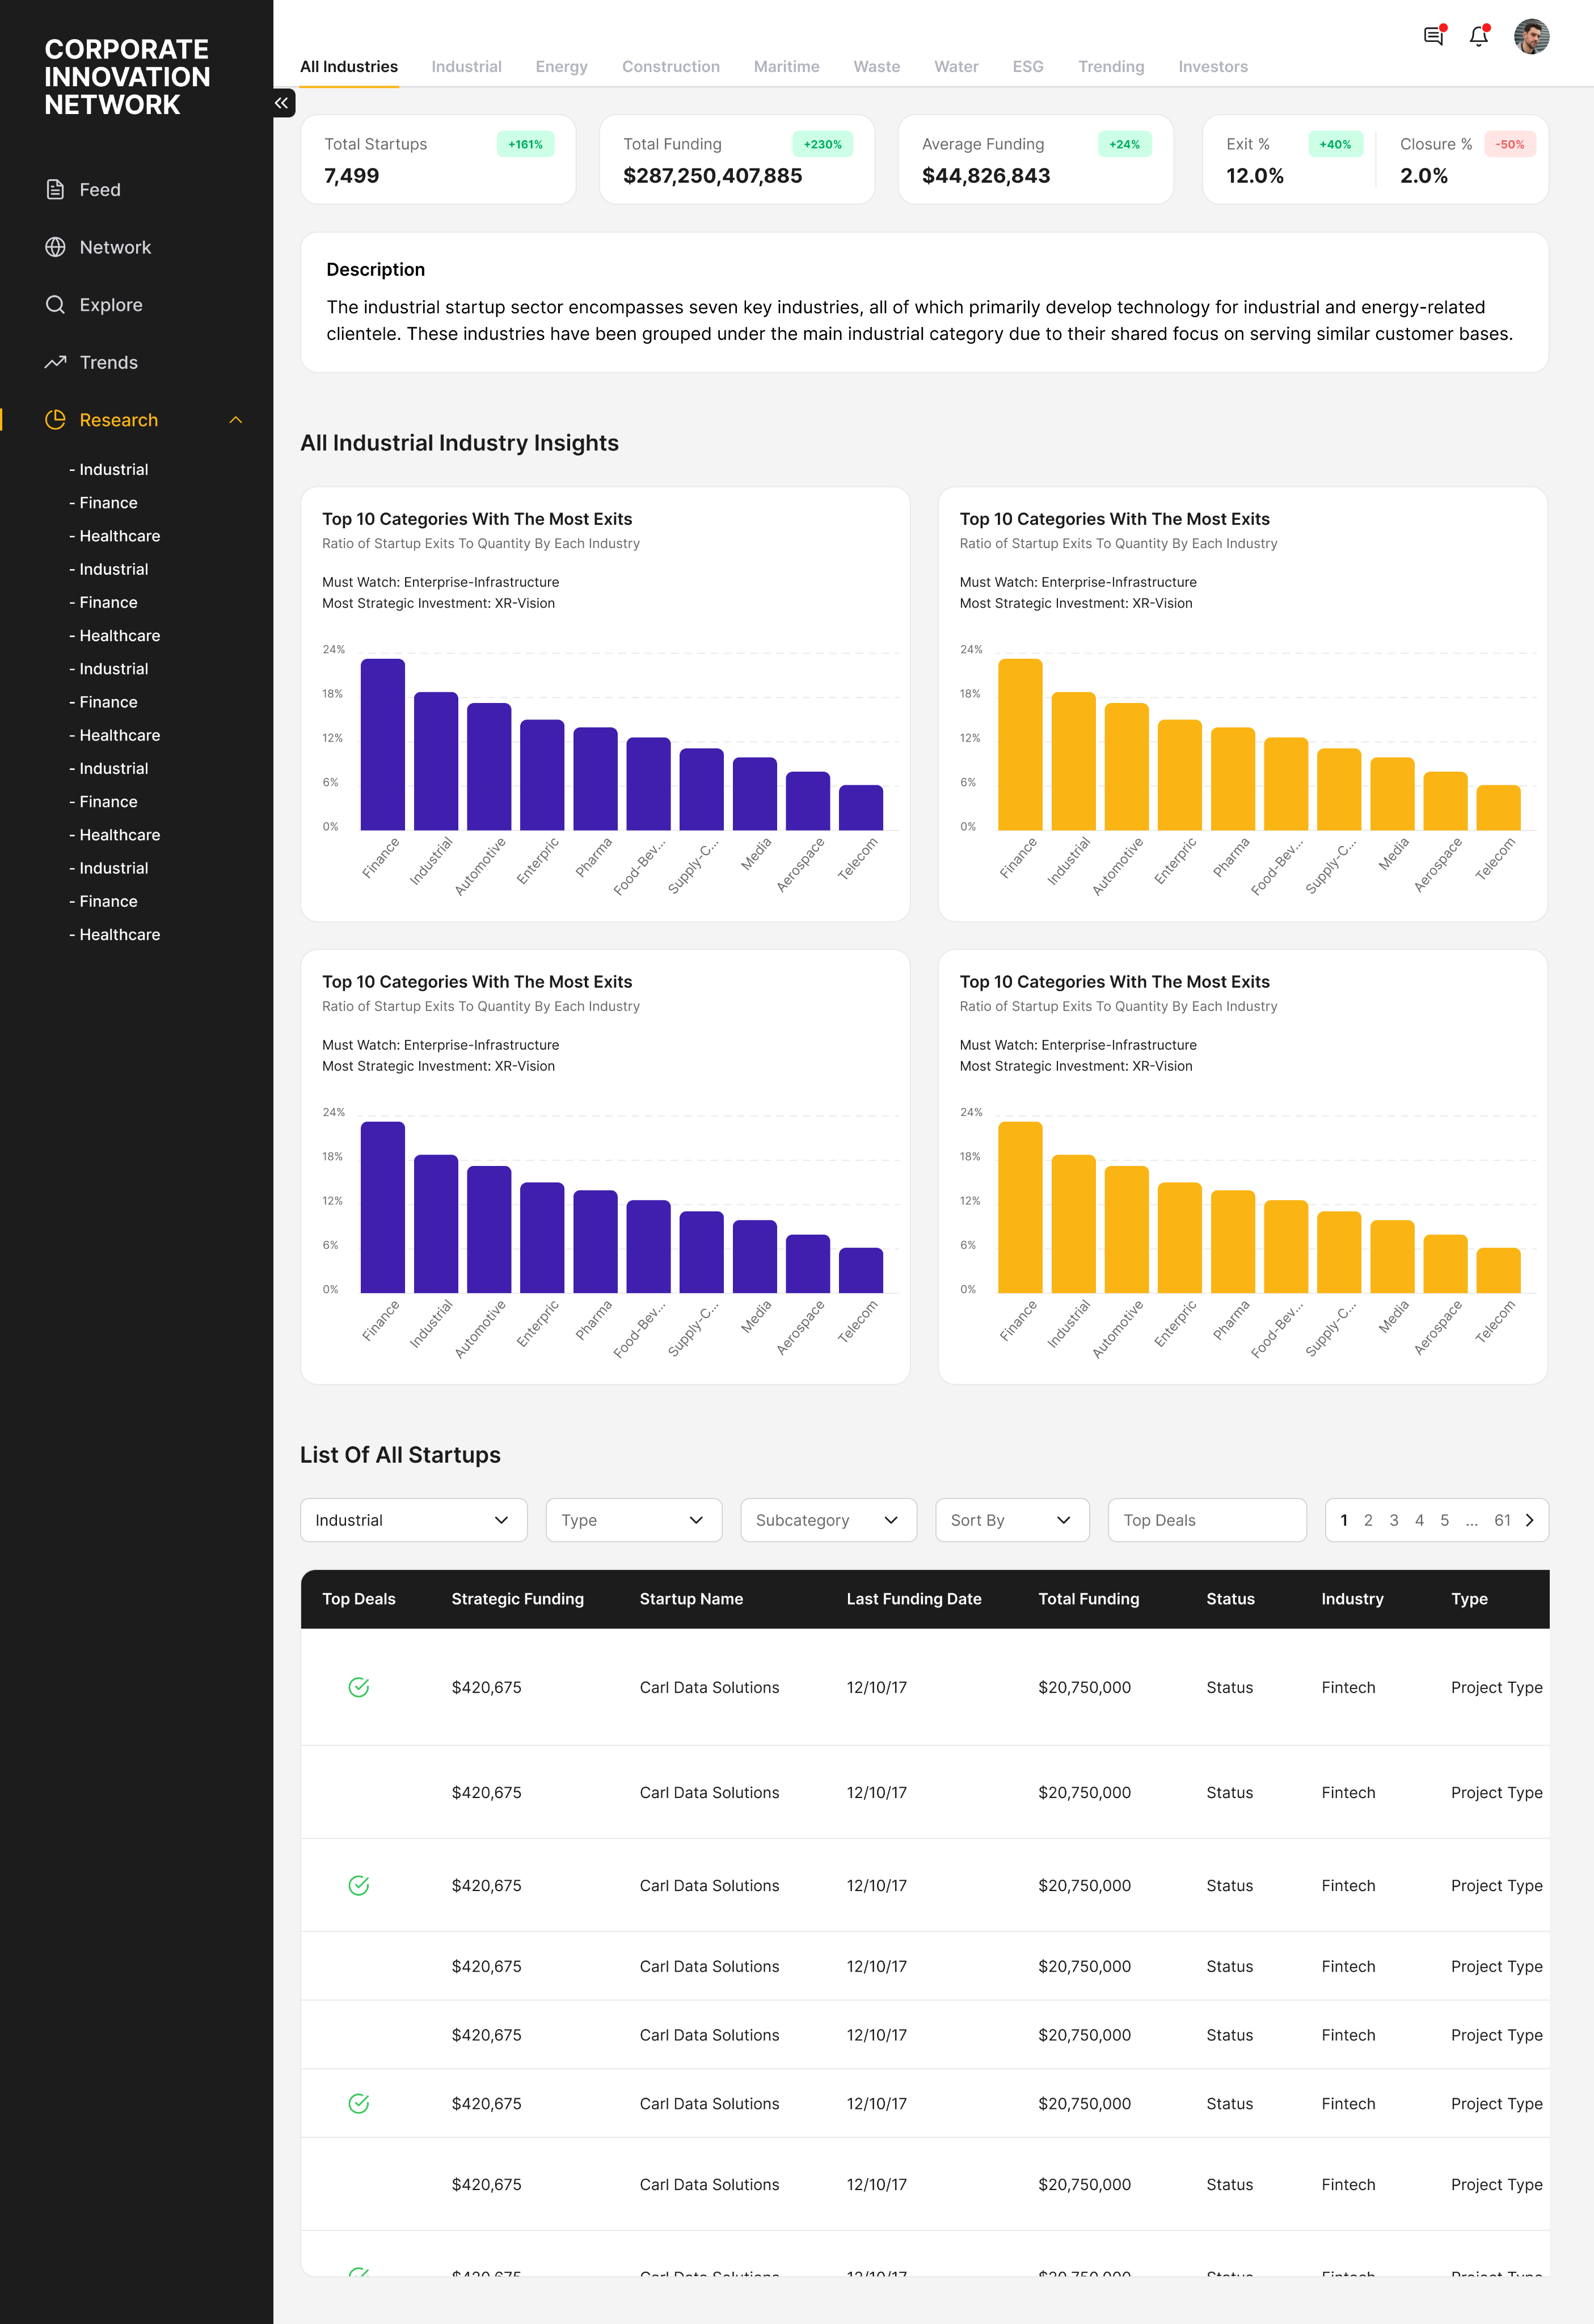This screenshot has width=1594, height=2324.
Task: Toggle top deal checkmark in sixth row
Action: (x=359, y=2103)
